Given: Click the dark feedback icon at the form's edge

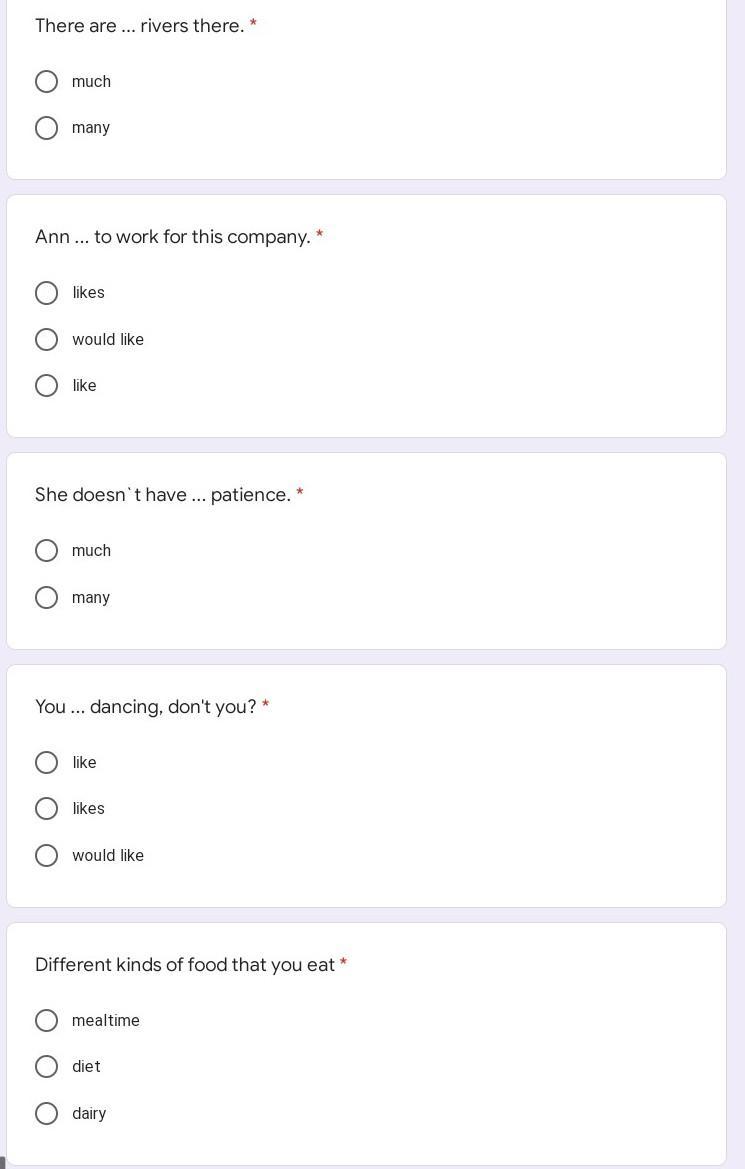Looking at the screenshot, I should pos(3,1162).
